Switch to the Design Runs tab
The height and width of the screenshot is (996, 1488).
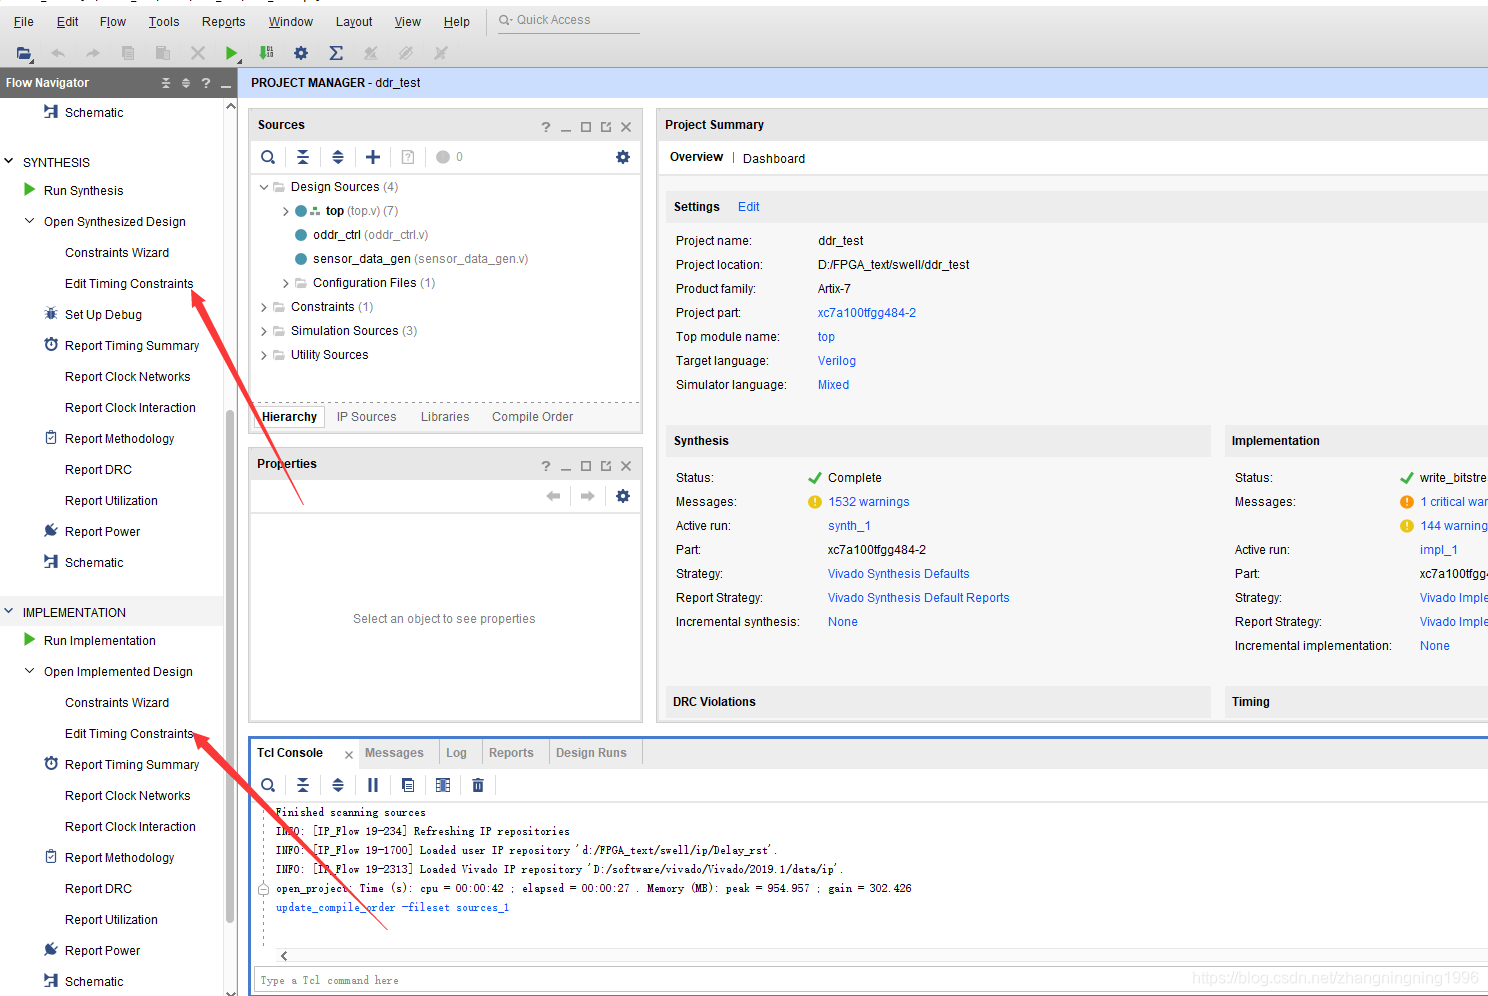[591, 753]
